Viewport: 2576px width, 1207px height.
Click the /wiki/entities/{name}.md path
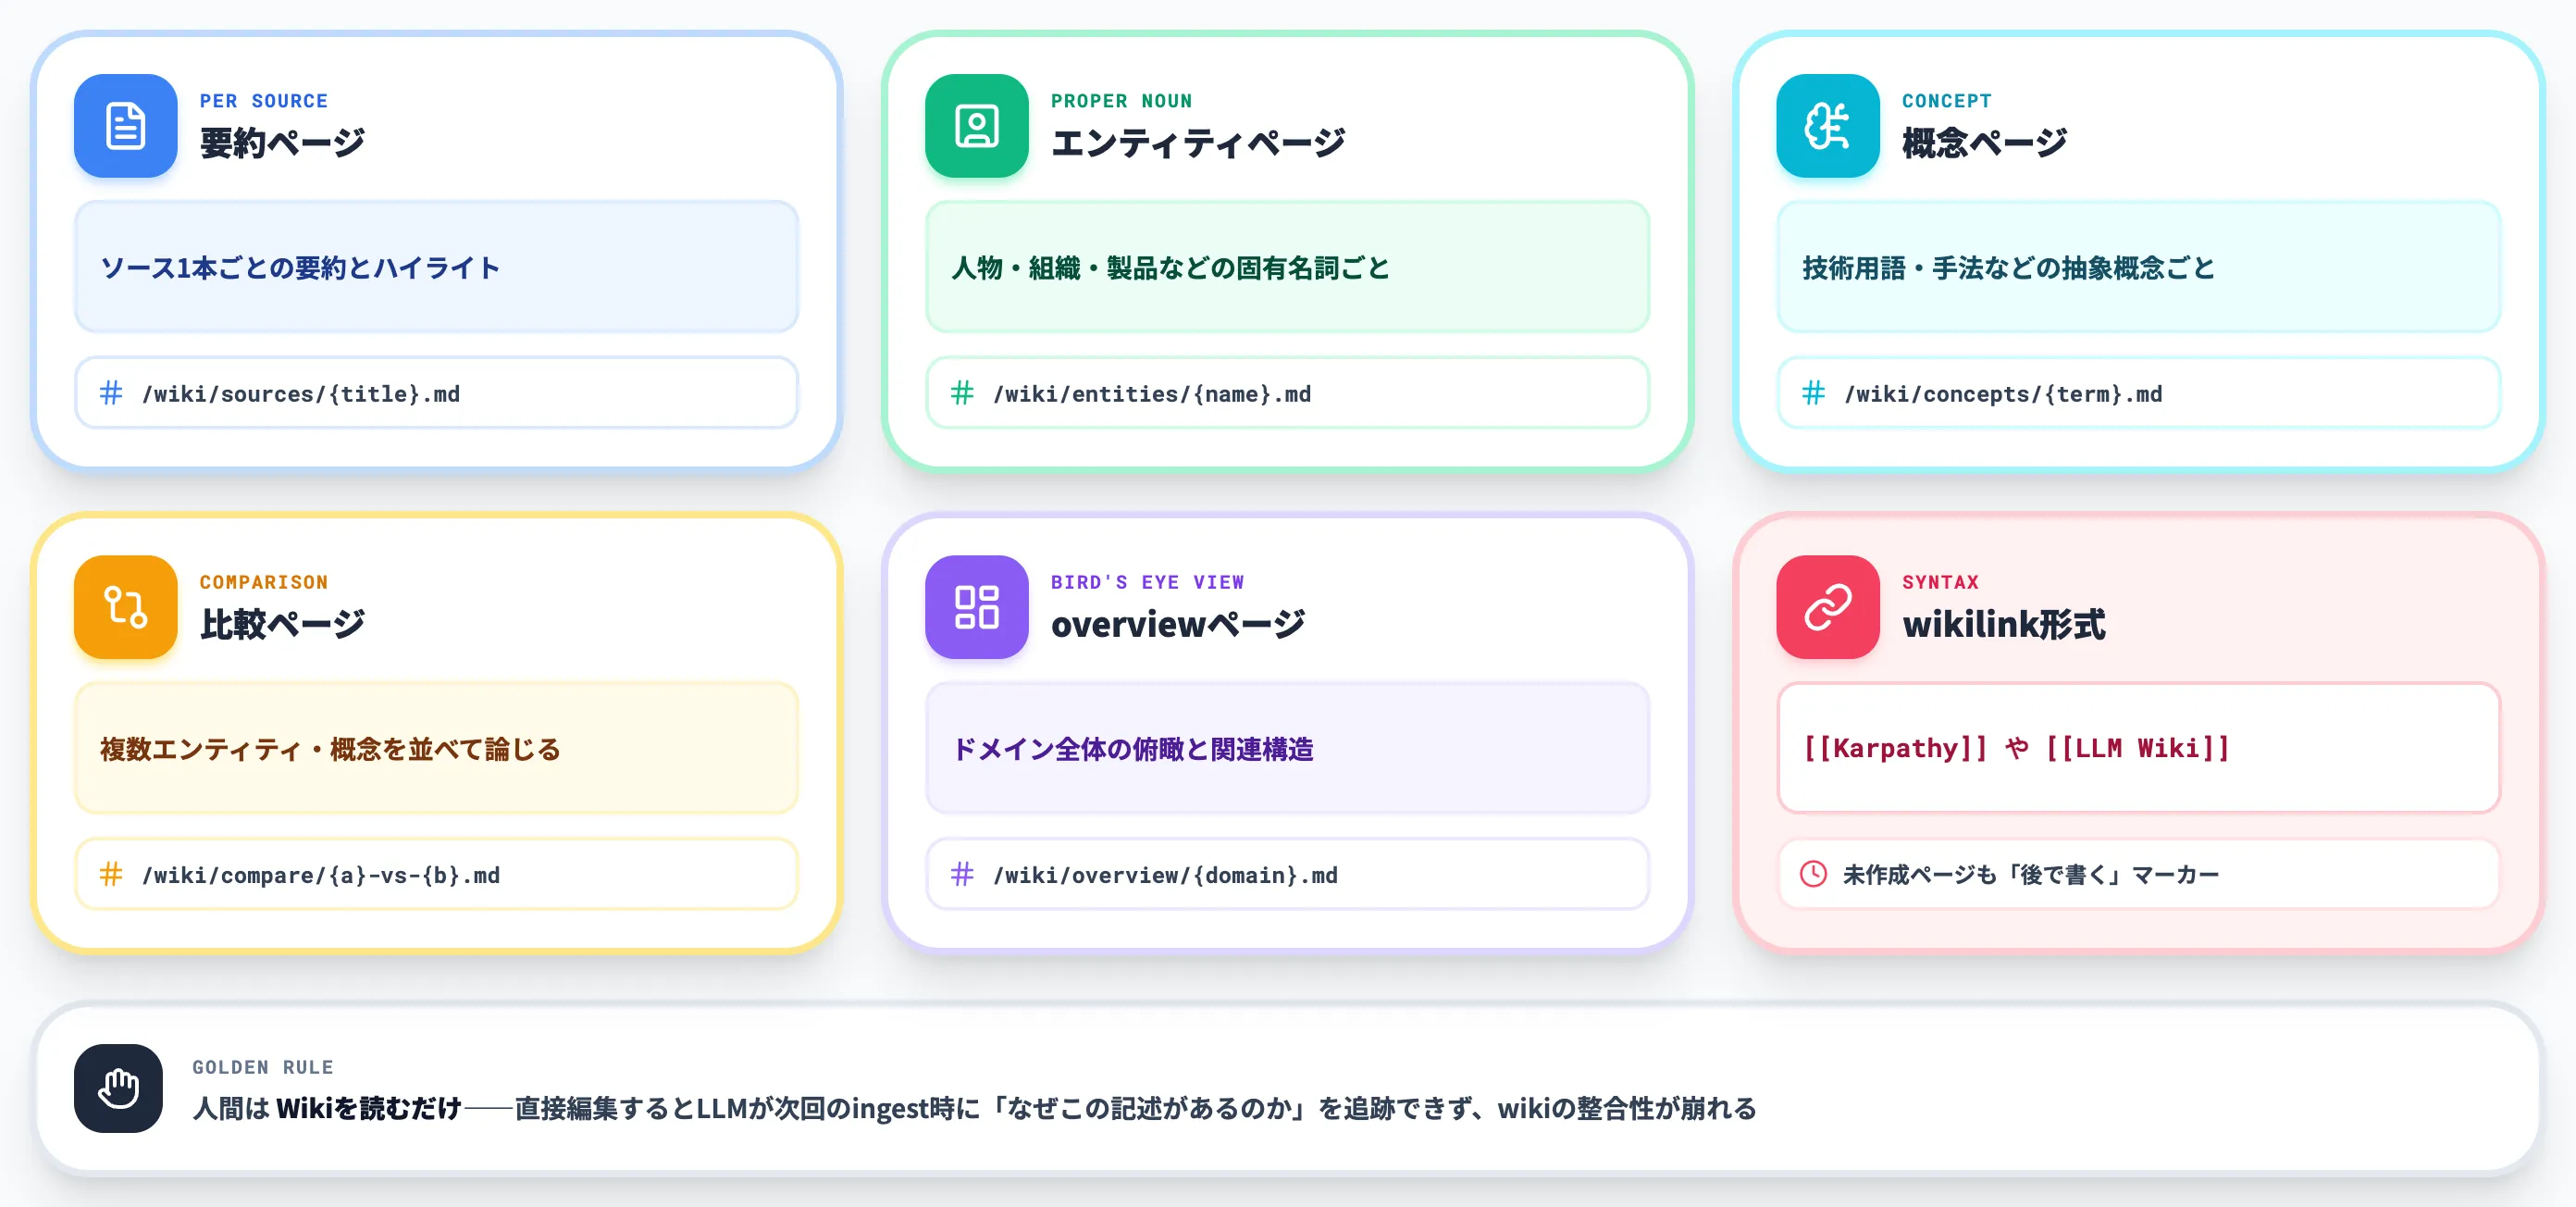click(x=1152, y=394)
